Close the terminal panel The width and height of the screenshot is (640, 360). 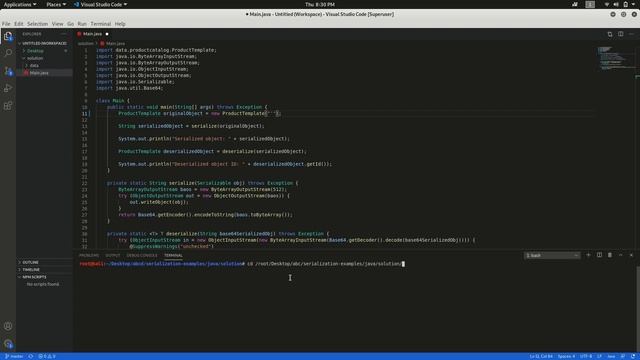coord(631,255)
